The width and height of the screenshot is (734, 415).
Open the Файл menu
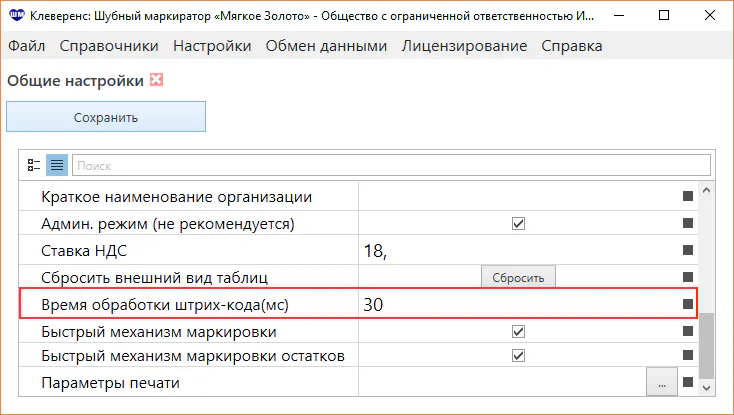point(26,46)
